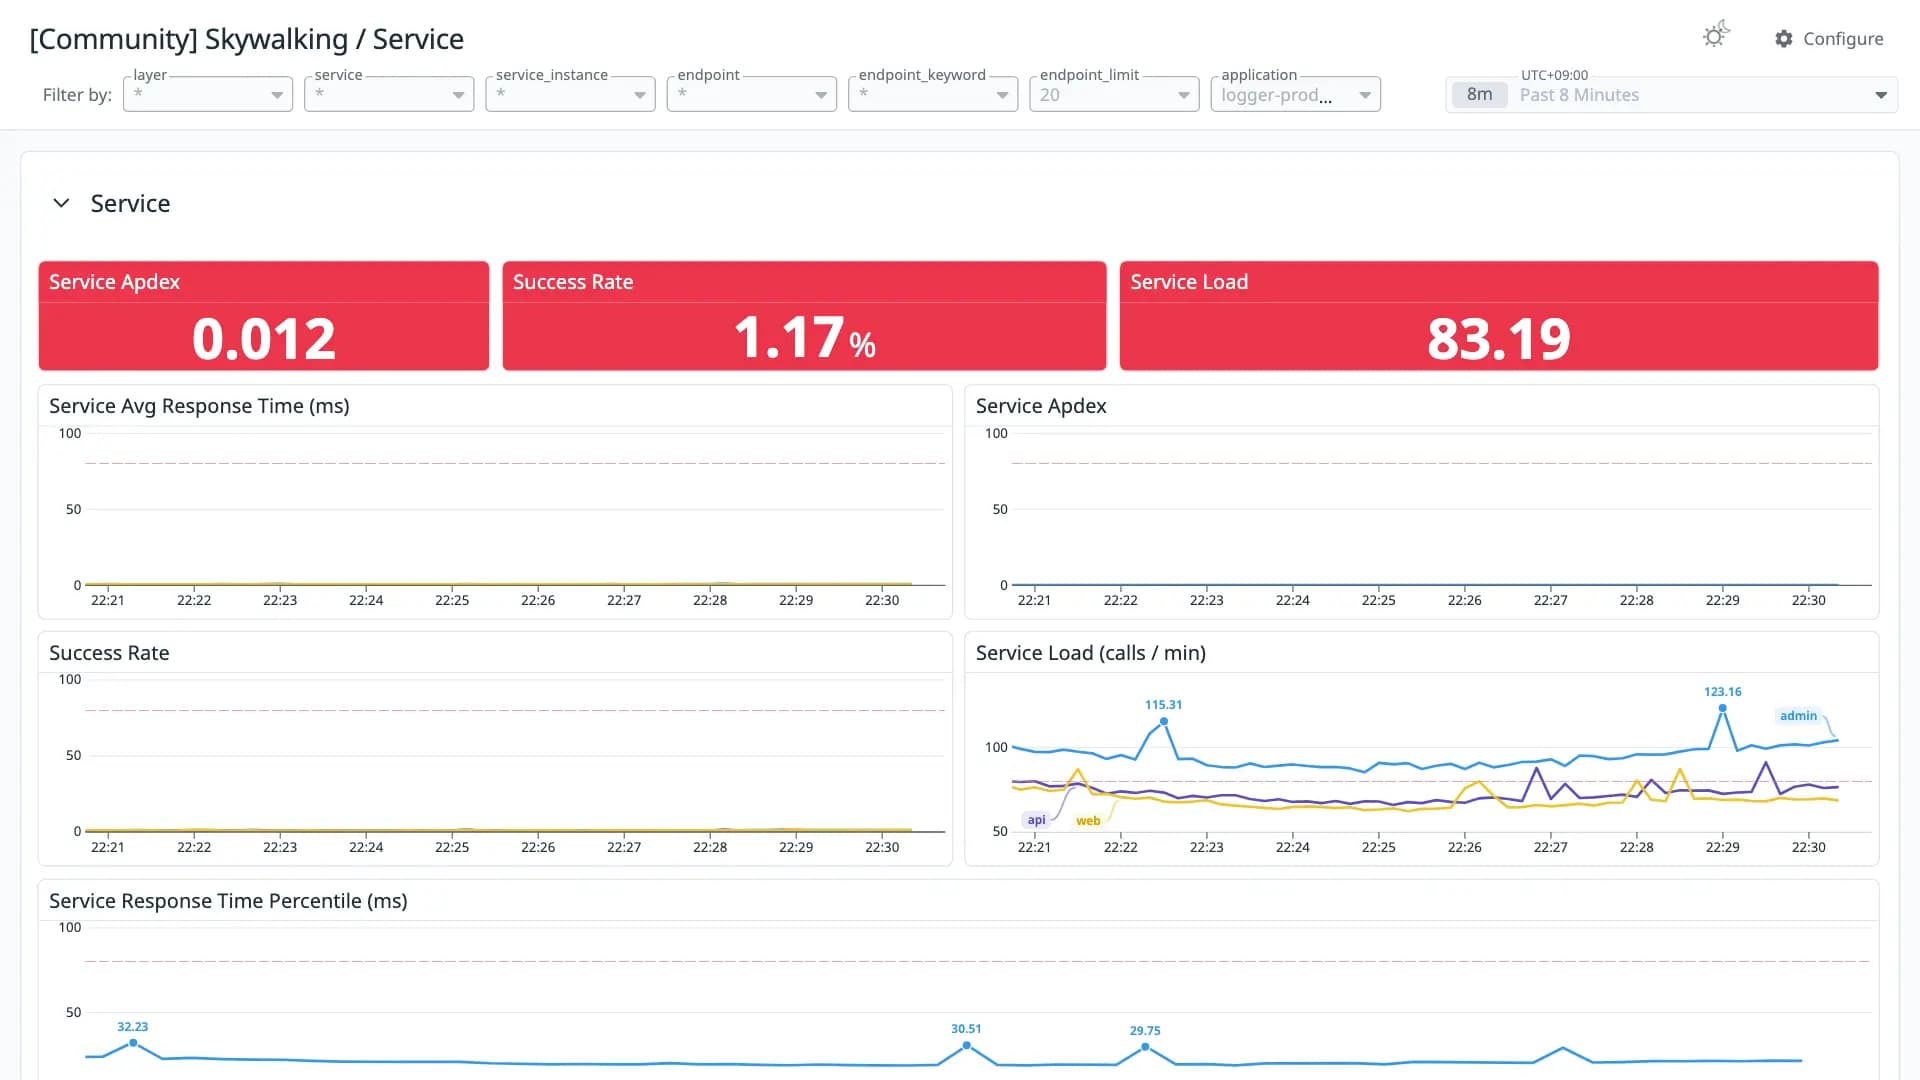The height and width of the screenshot is (1080, 1920).
Task: Click the 32.23 peak point in Percentile chart
Action: [133, 1043]
